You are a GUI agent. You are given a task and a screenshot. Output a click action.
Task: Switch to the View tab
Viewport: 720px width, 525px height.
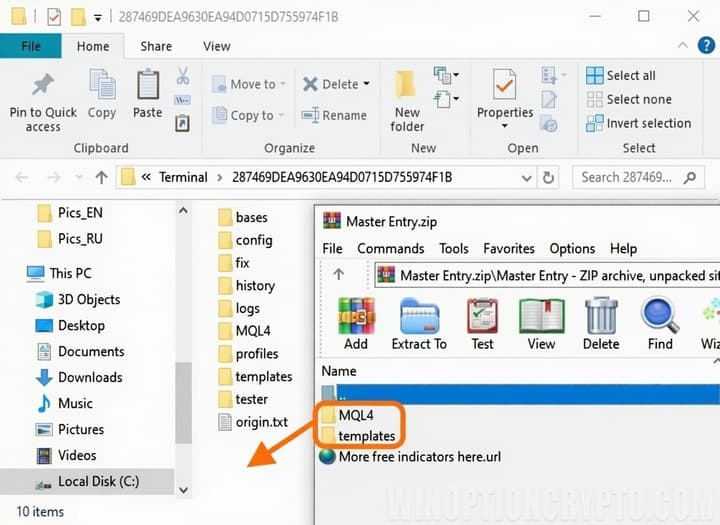[217, 46]
